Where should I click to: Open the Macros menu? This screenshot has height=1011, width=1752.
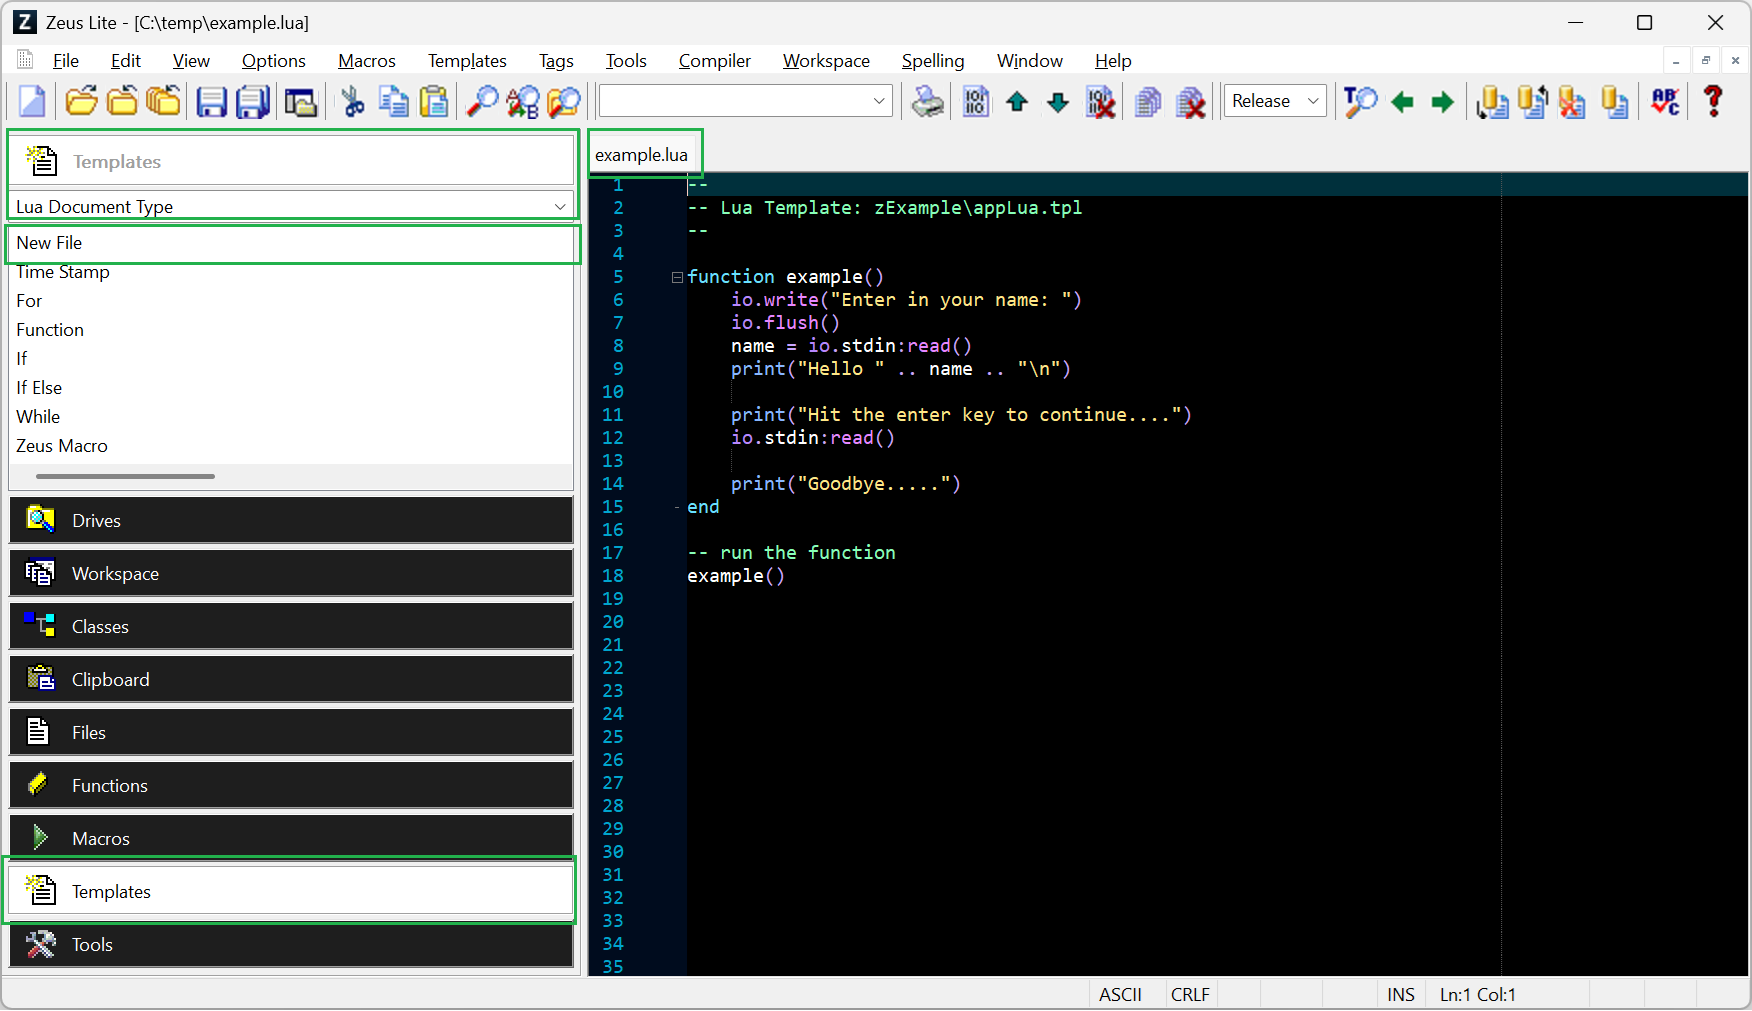click(x=367, y=61)
